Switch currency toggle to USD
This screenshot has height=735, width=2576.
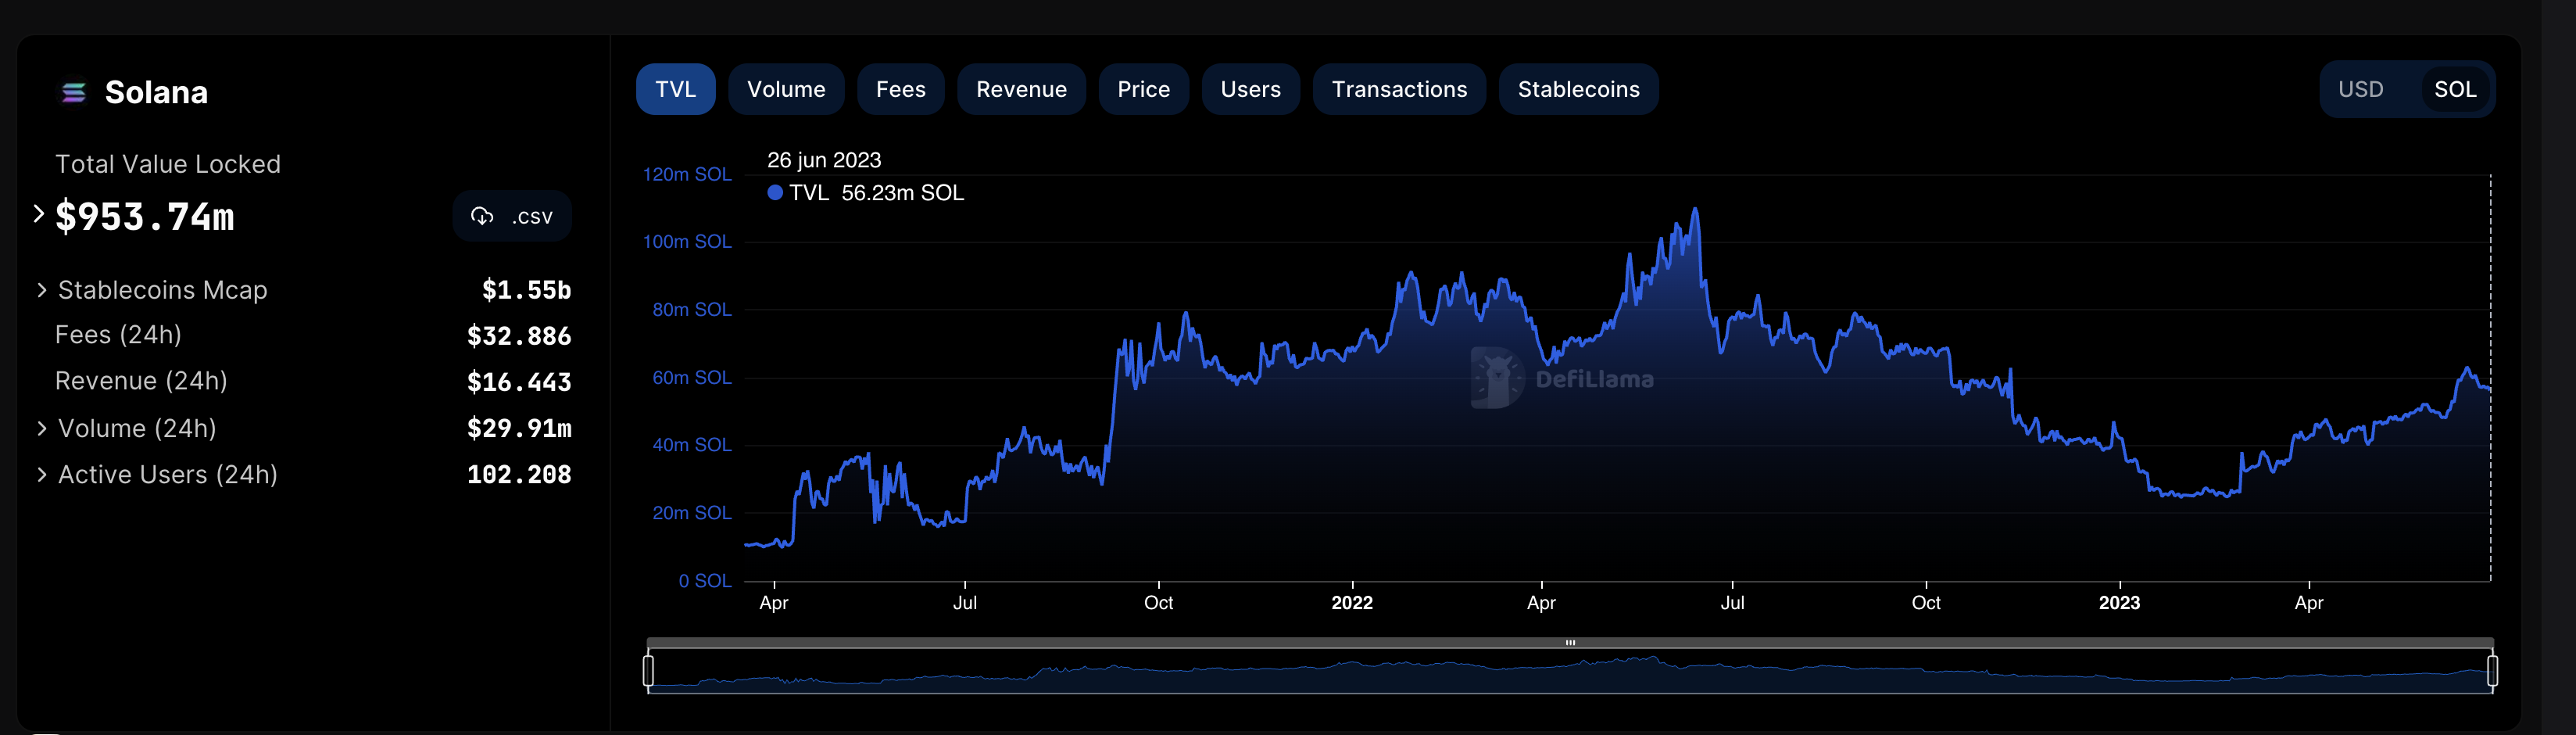coord(2360,90)
